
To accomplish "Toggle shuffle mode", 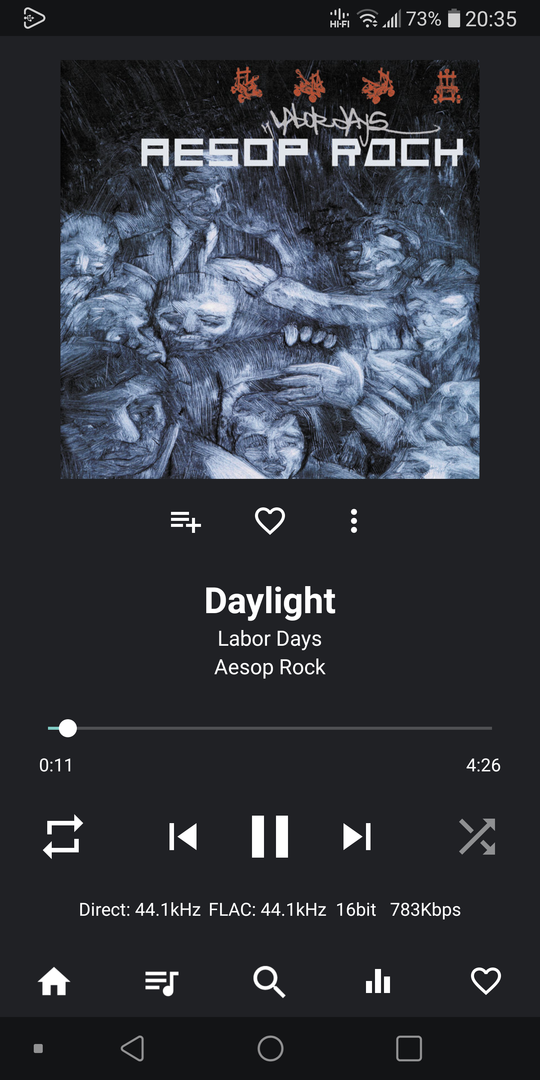I will tap(477, 836).
